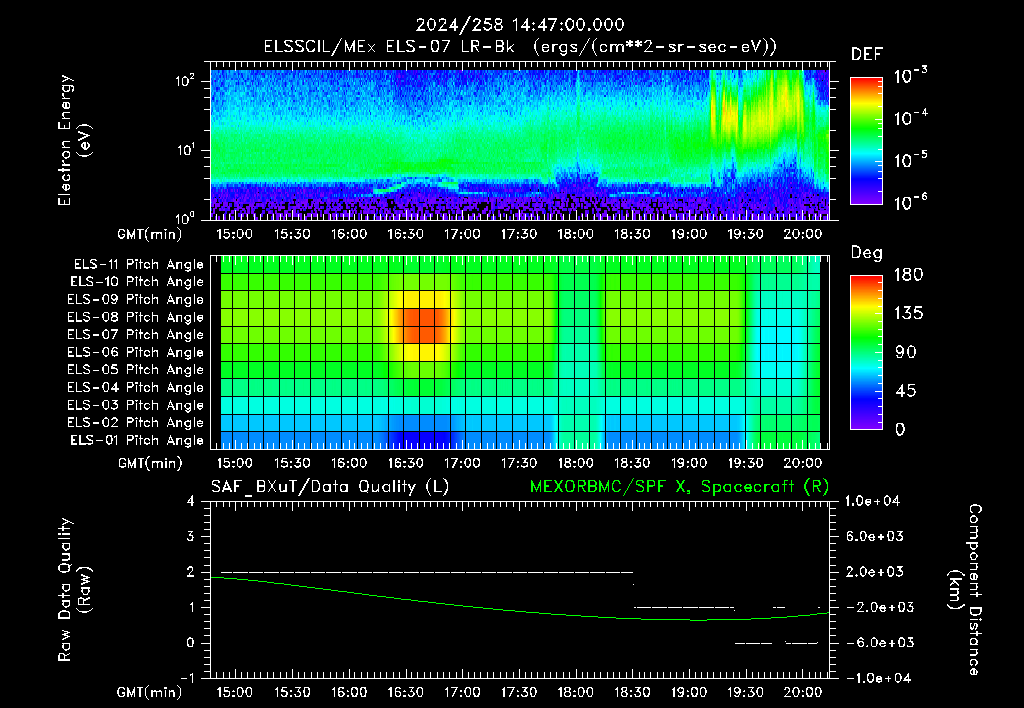The height and width of the screenshot is (708, 1024).
Task: Click the green MEXORBMC/SPF X, Spacecraft (R) legend
Action: tap(679, 487)
